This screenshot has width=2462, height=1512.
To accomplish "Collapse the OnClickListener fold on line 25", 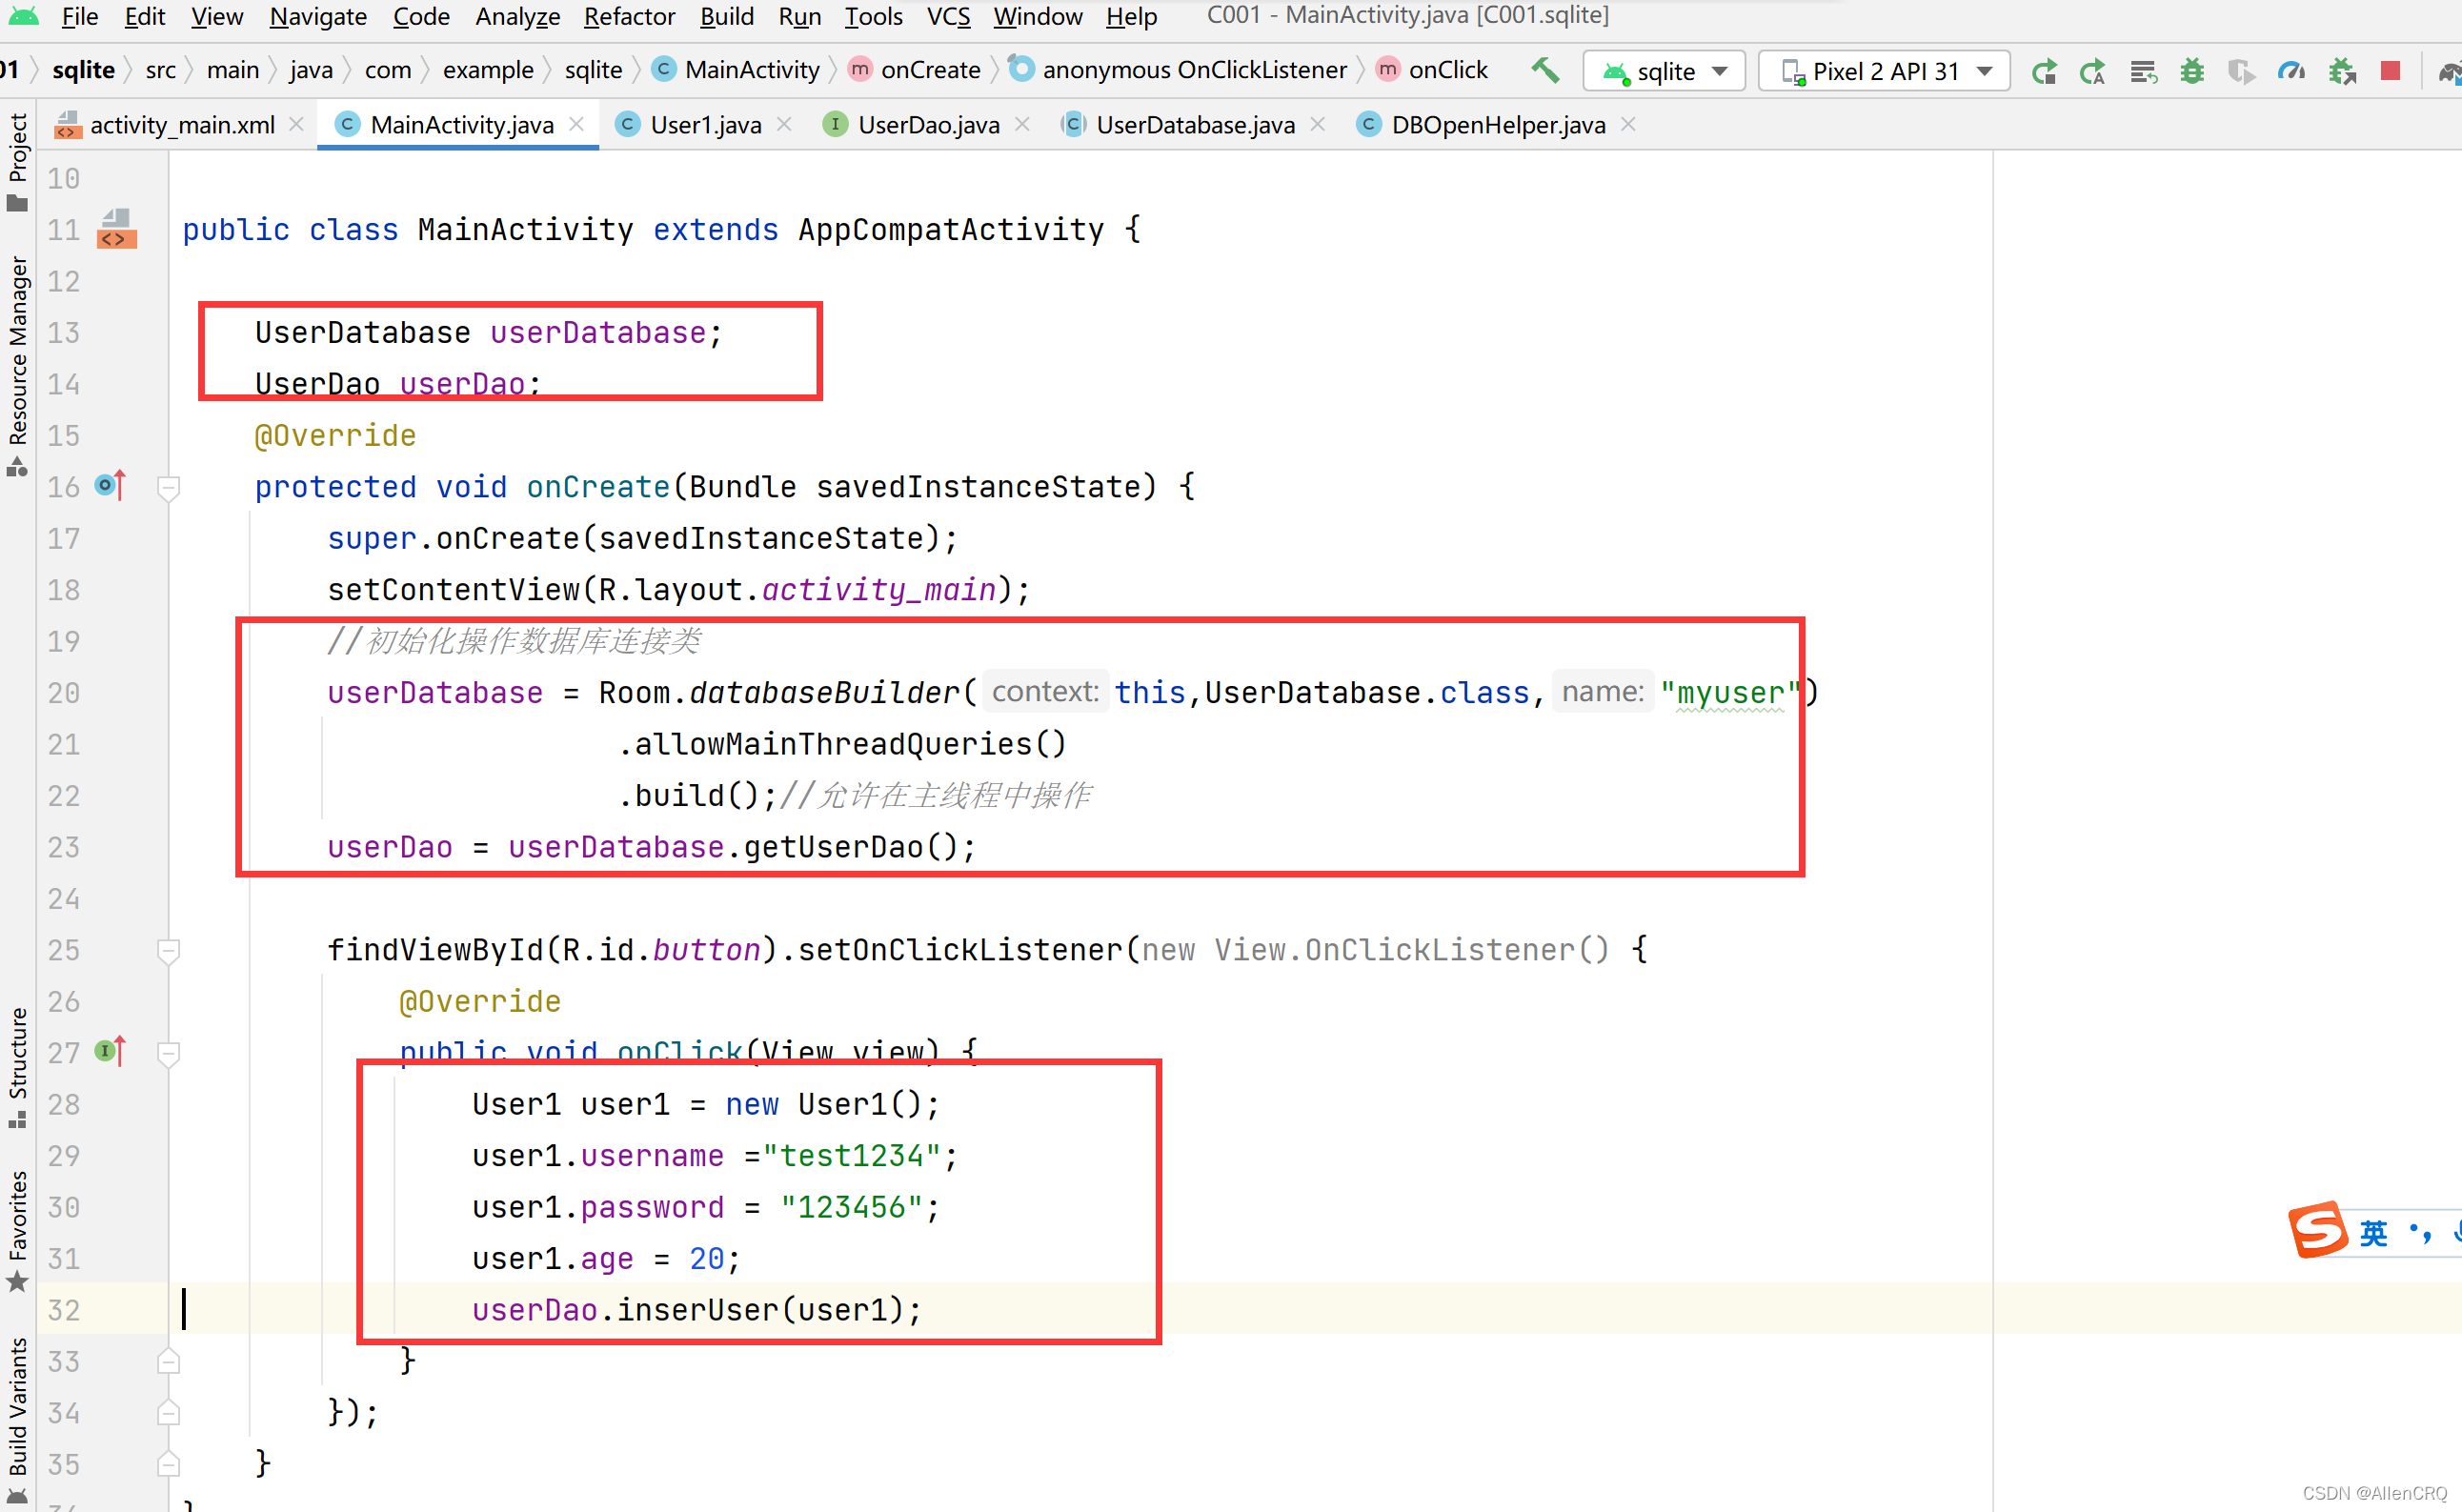I will (169, 950).
